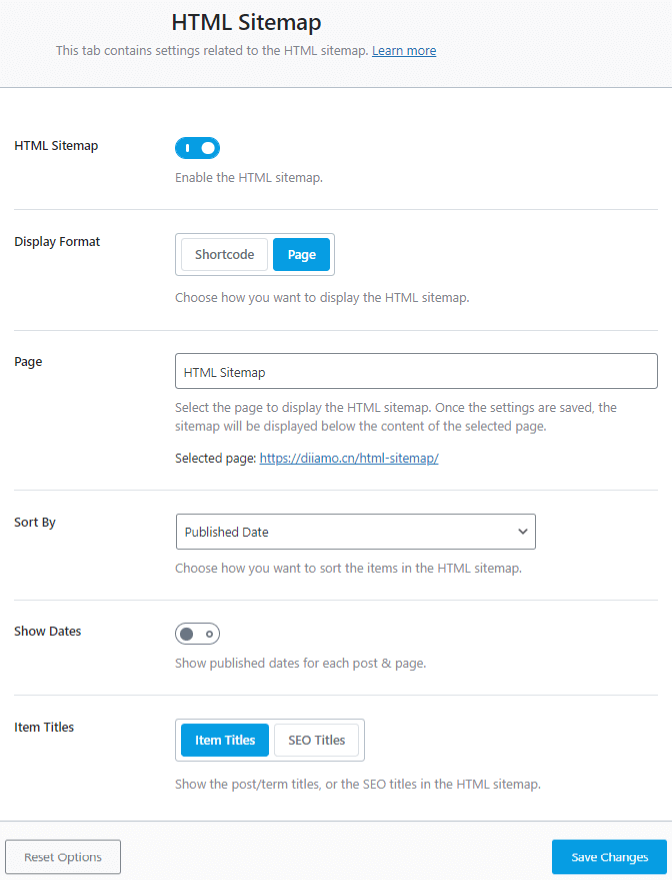
Task: Click the Sort By setting label
Action: (x=35, y=522)
